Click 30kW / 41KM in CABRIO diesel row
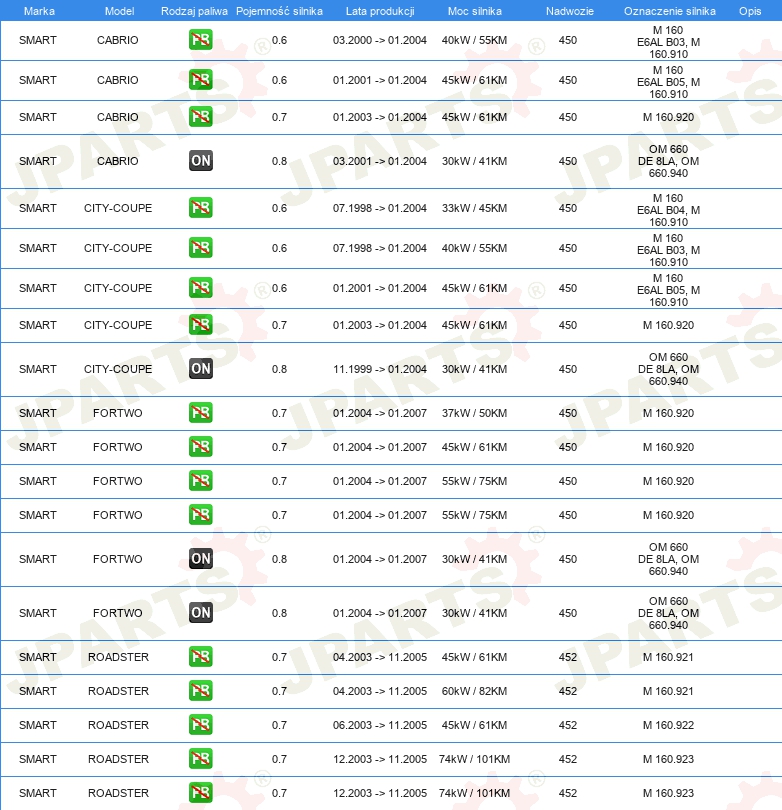The height and width of the screenshot is (810, 782). (x=474, y=161)
